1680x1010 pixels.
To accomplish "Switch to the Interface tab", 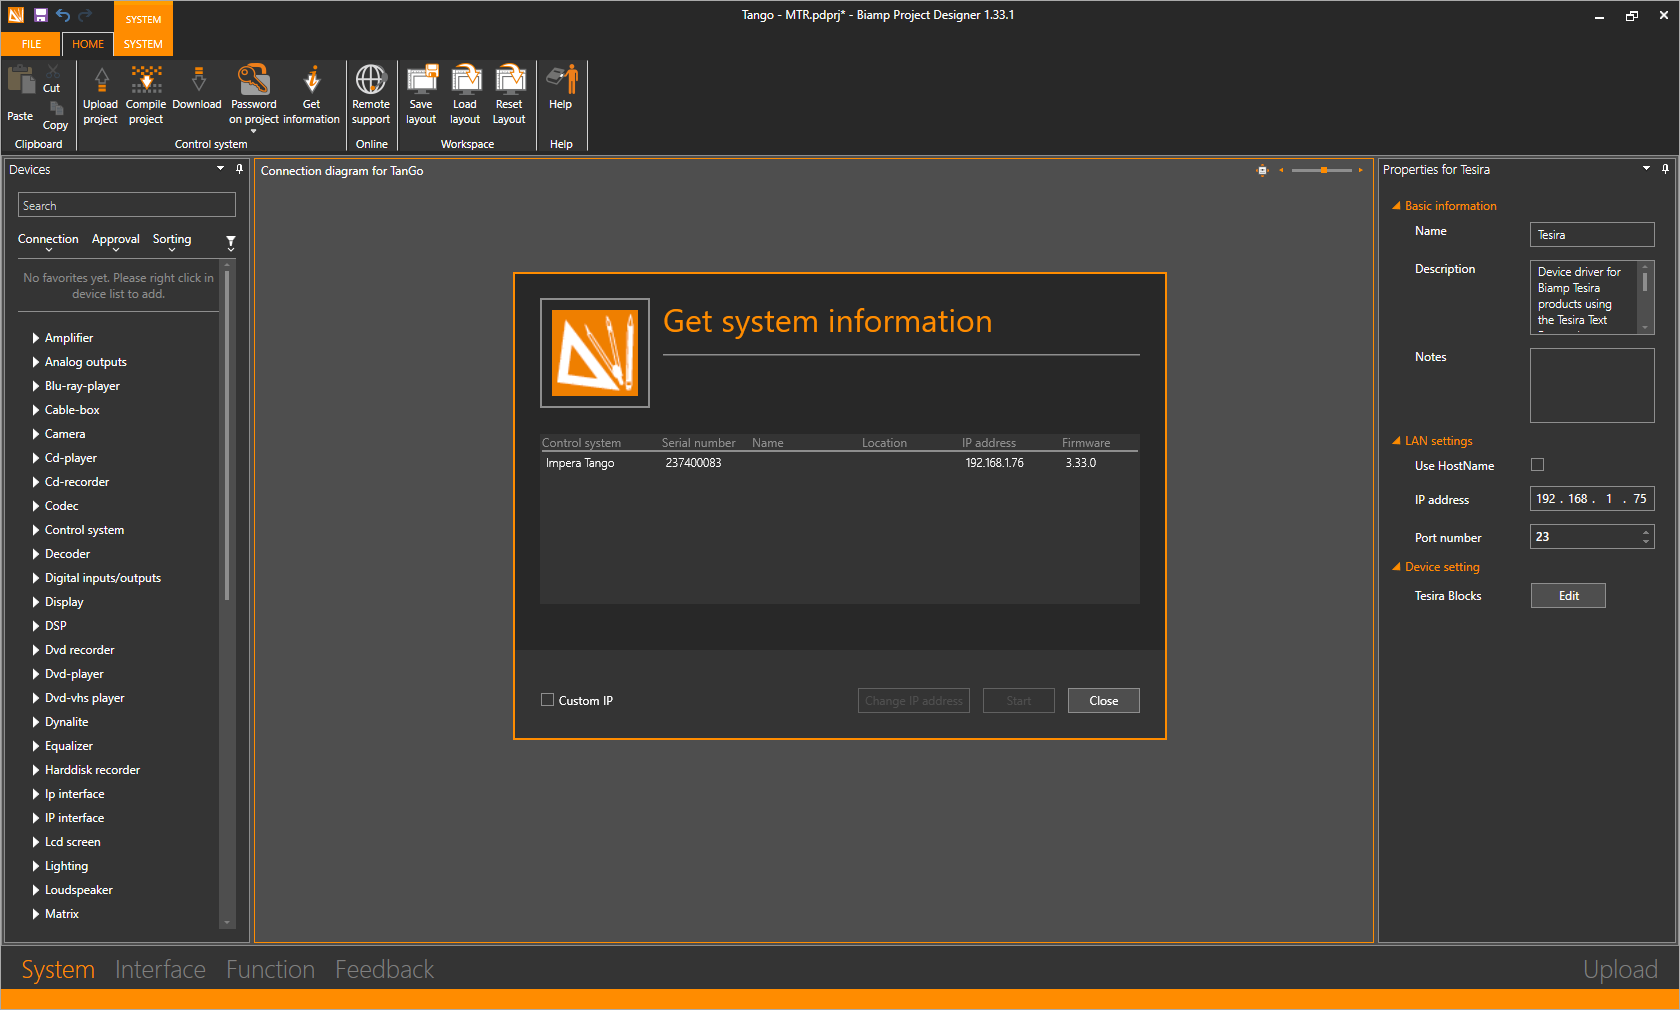I will pos(160,969).
